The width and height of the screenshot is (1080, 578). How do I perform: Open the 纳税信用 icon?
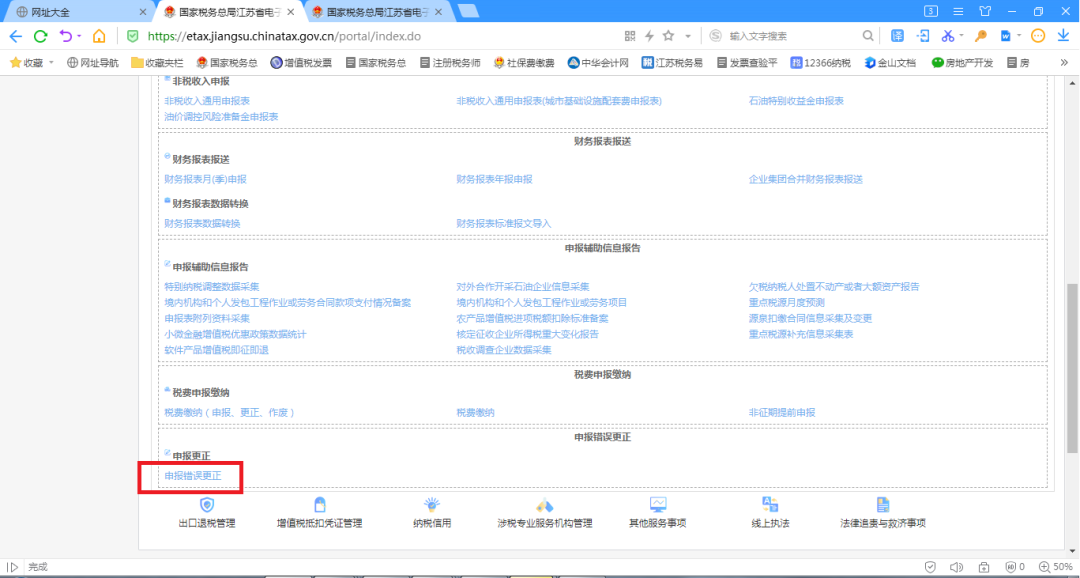click(x=432, y=504)
